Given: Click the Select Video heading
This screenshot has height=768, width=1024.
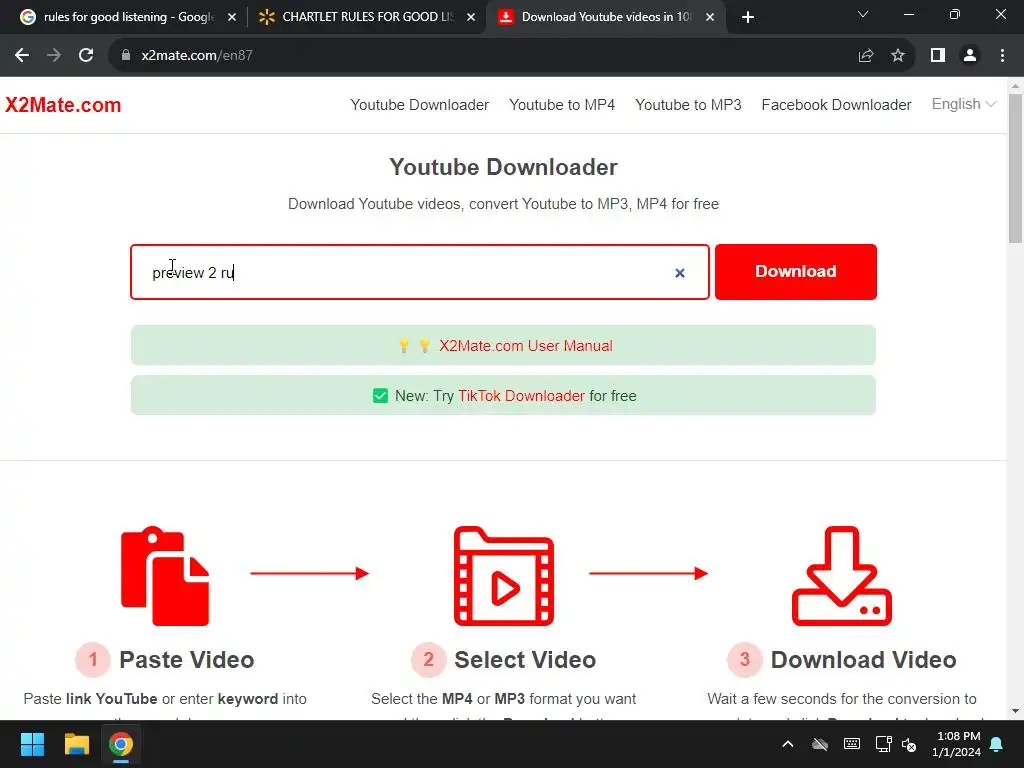Looking at the screenshot, I should tap(525, 660).
